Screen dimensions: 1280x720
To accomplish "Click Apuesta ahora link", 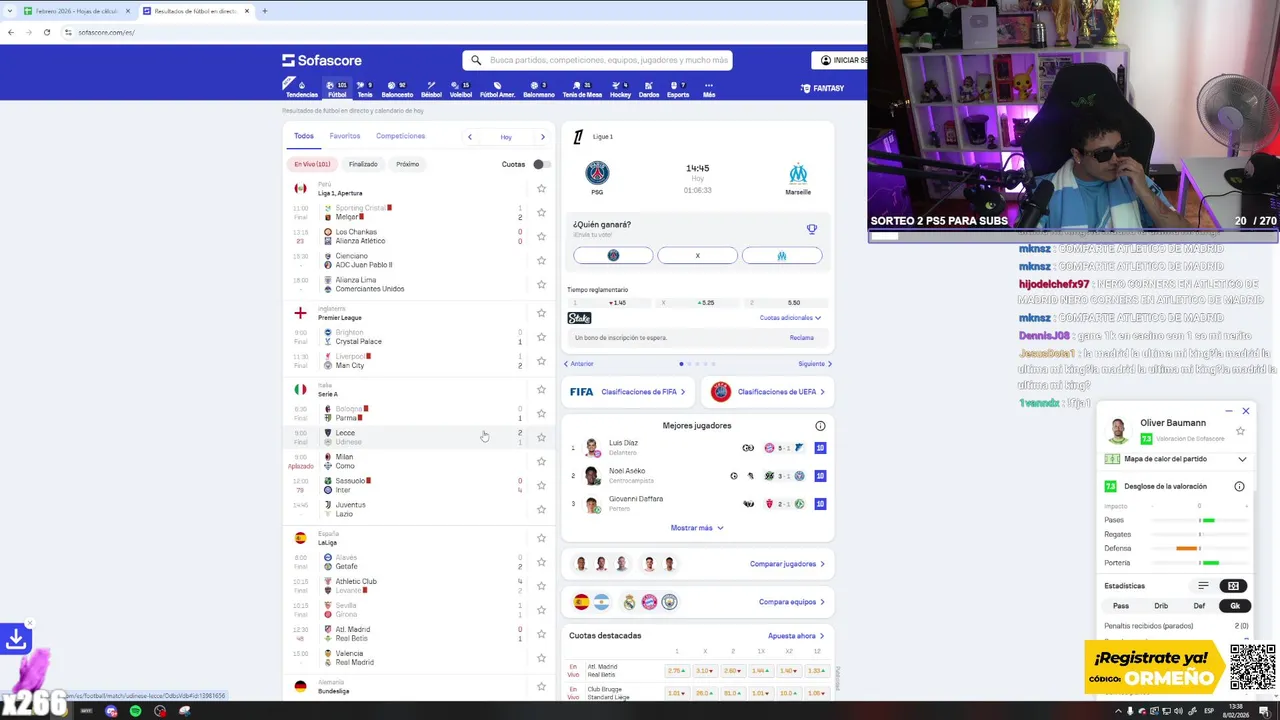I will (796, 636).
